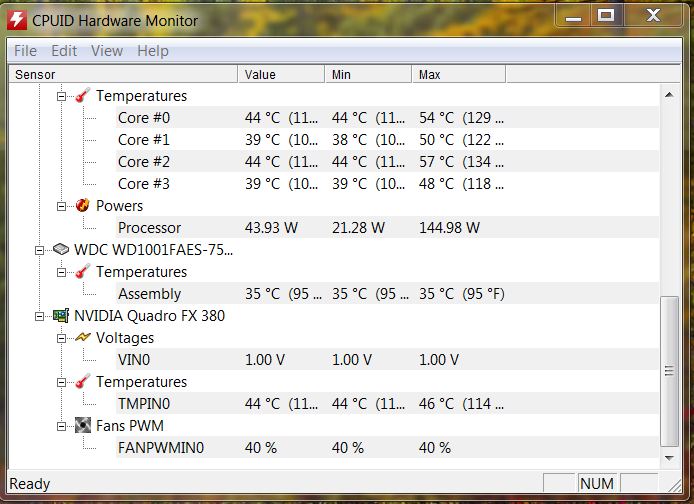Click the scrollbar down arrow
The image size is (694, 504).
[669, 458]
